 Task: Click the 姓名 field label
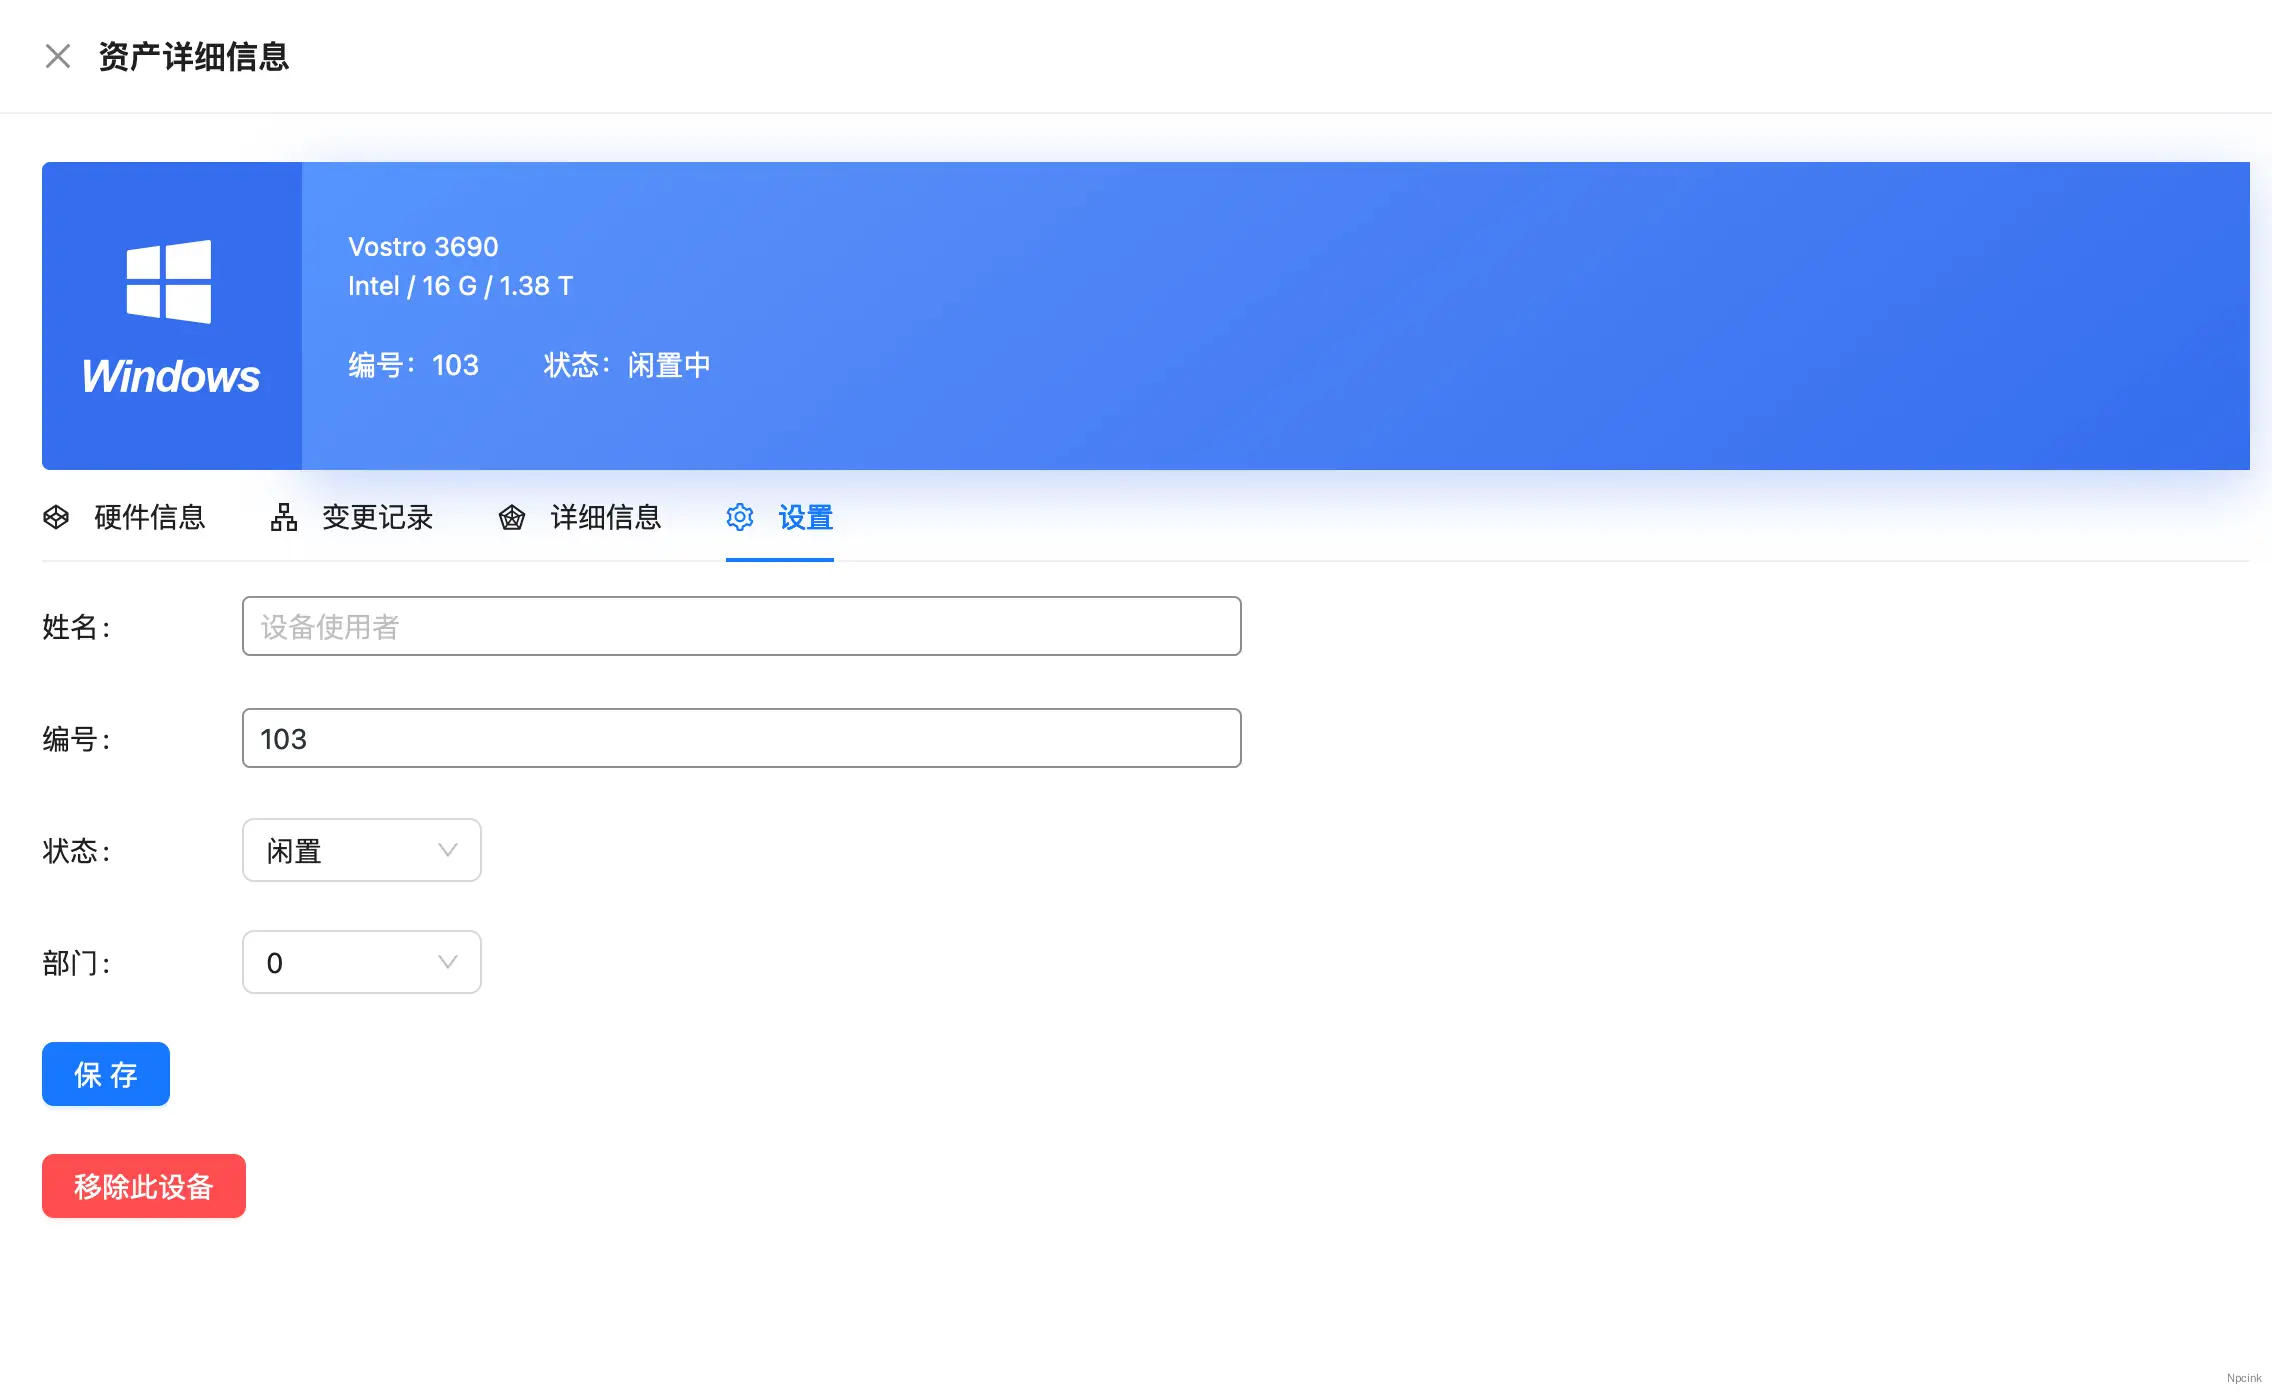76,627
